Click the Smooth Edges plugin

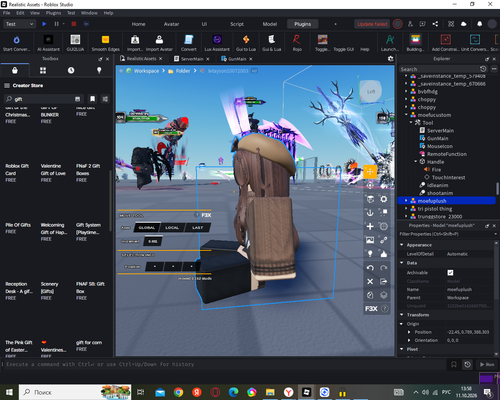(x=105, y=43)
